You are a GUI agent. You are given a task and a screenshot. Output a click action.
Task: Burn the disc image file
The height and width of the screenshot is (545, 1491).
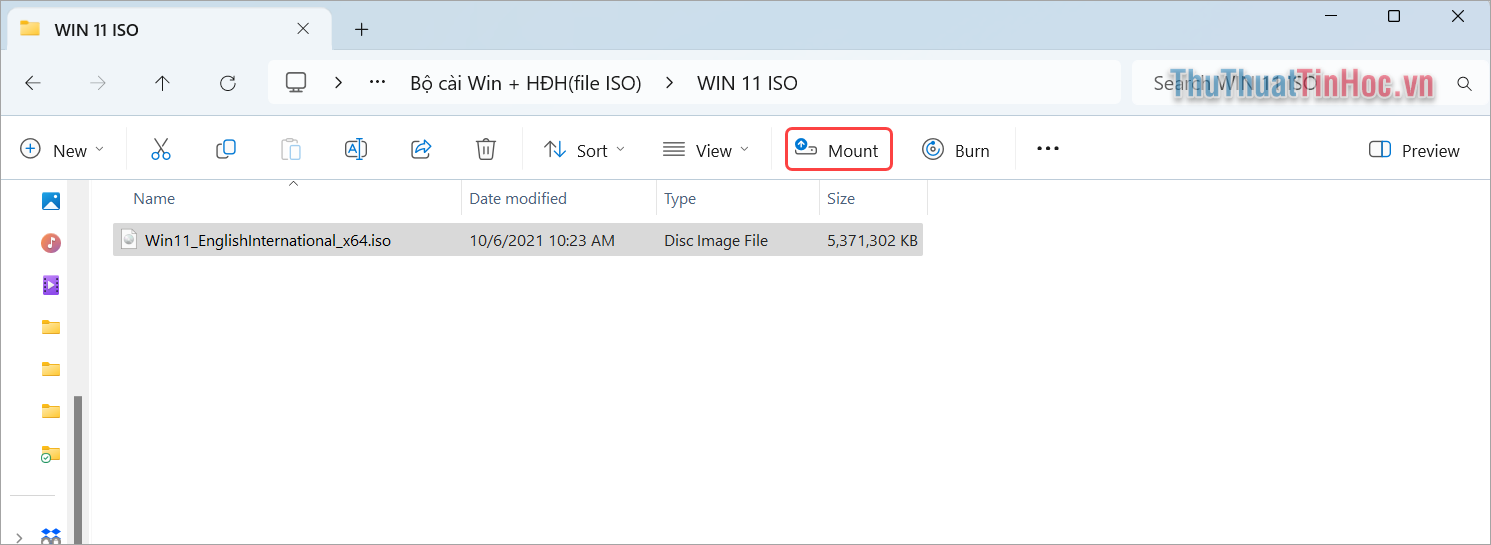coord(955,150)
